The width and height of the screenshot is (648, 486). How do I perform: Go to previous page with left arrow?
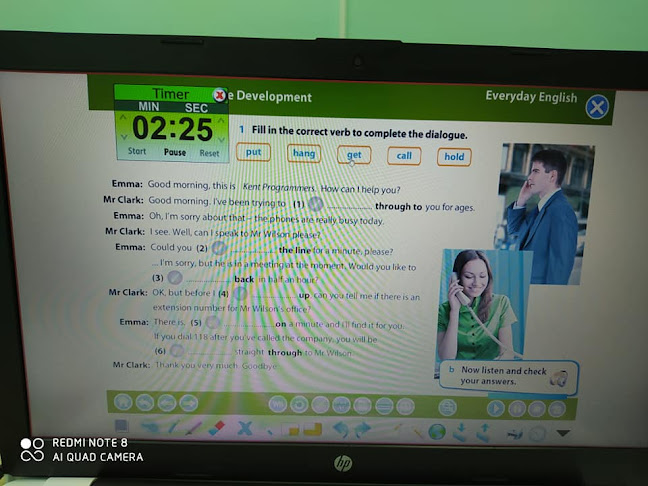click(167, 403)
